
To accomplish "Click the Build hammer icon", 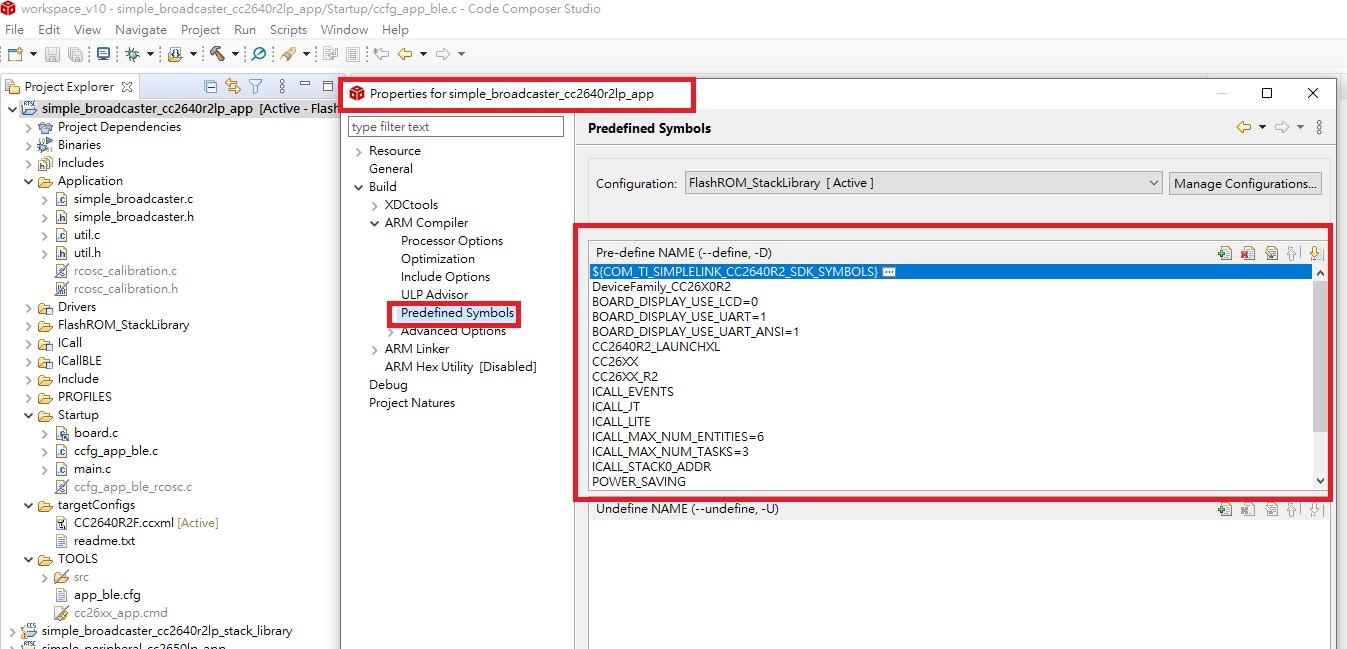I will (x=216, y=54).
